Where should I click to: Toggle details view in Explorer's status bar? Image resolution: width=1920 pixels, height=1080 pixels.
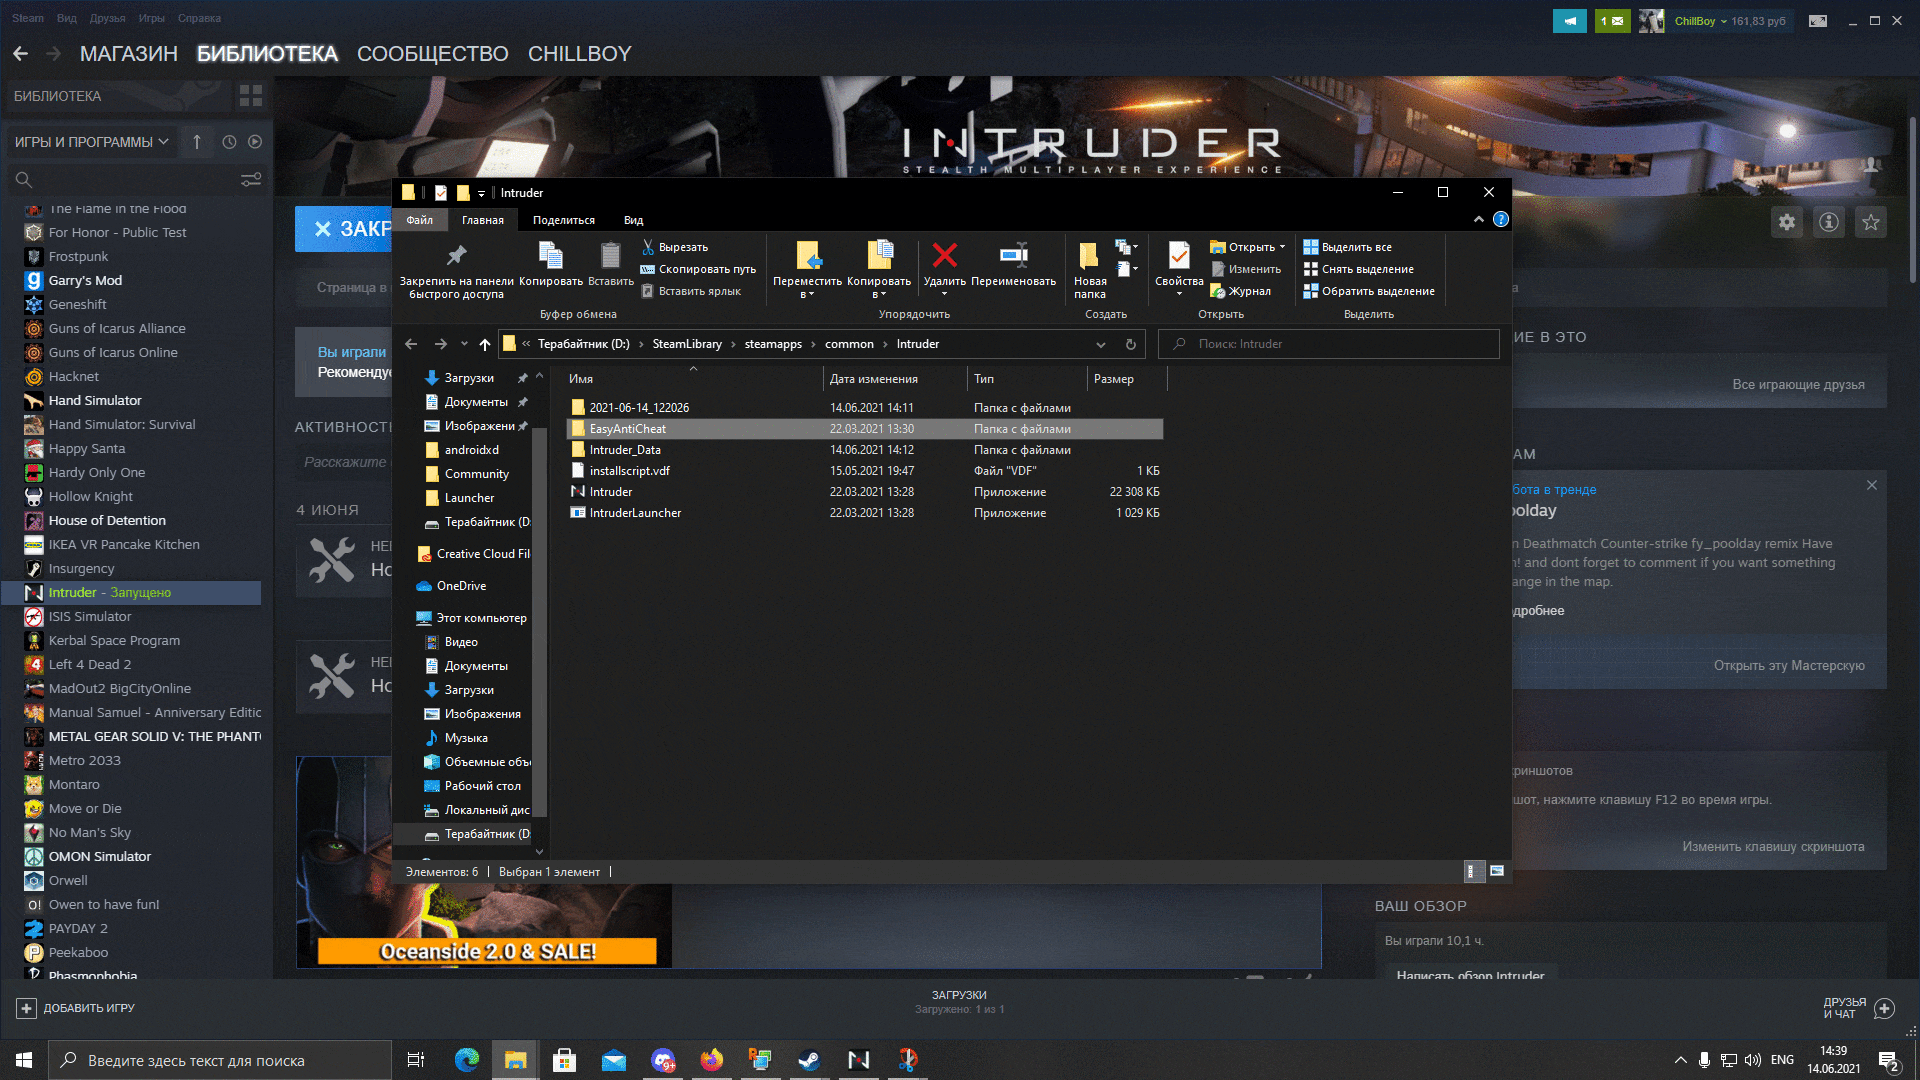pos(1473,872)
